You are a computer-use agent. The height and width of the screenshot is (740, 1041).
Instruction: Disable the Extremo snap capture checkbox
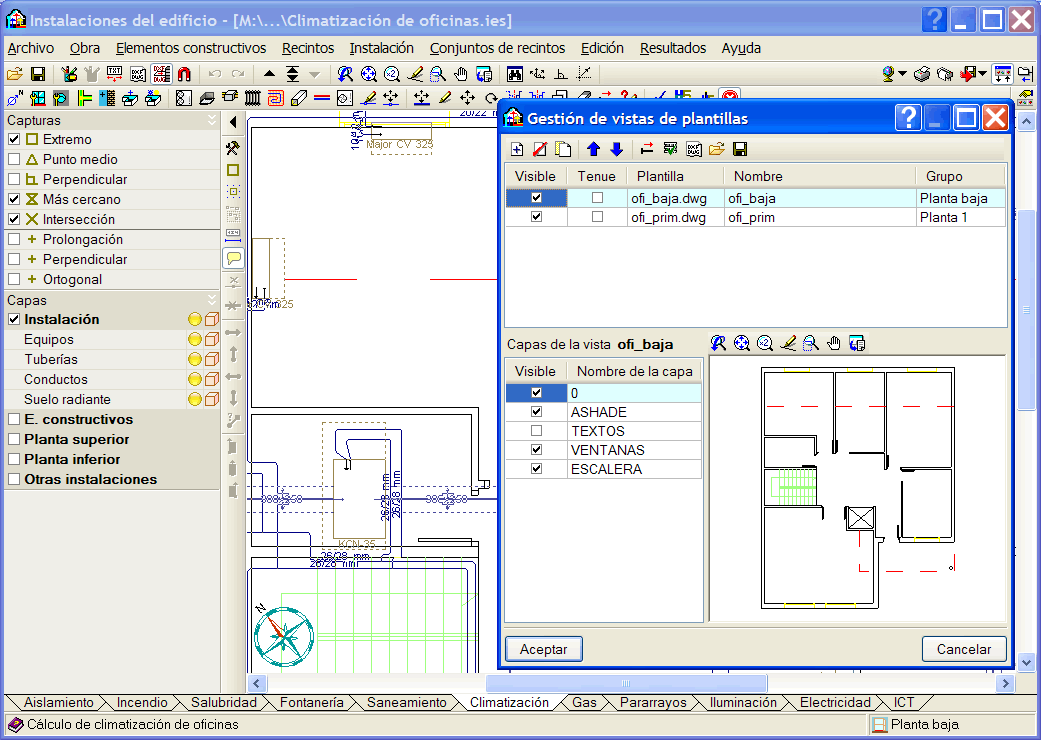14,139
